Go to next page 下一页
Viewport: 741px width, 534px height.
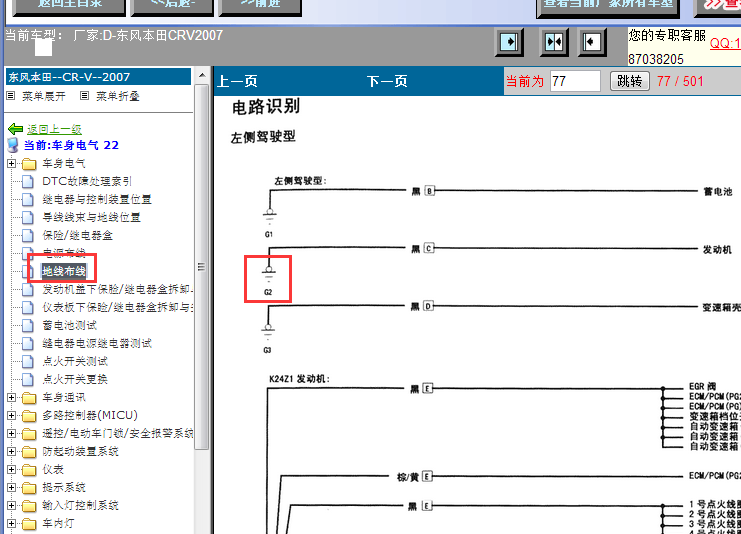[387, 81]
